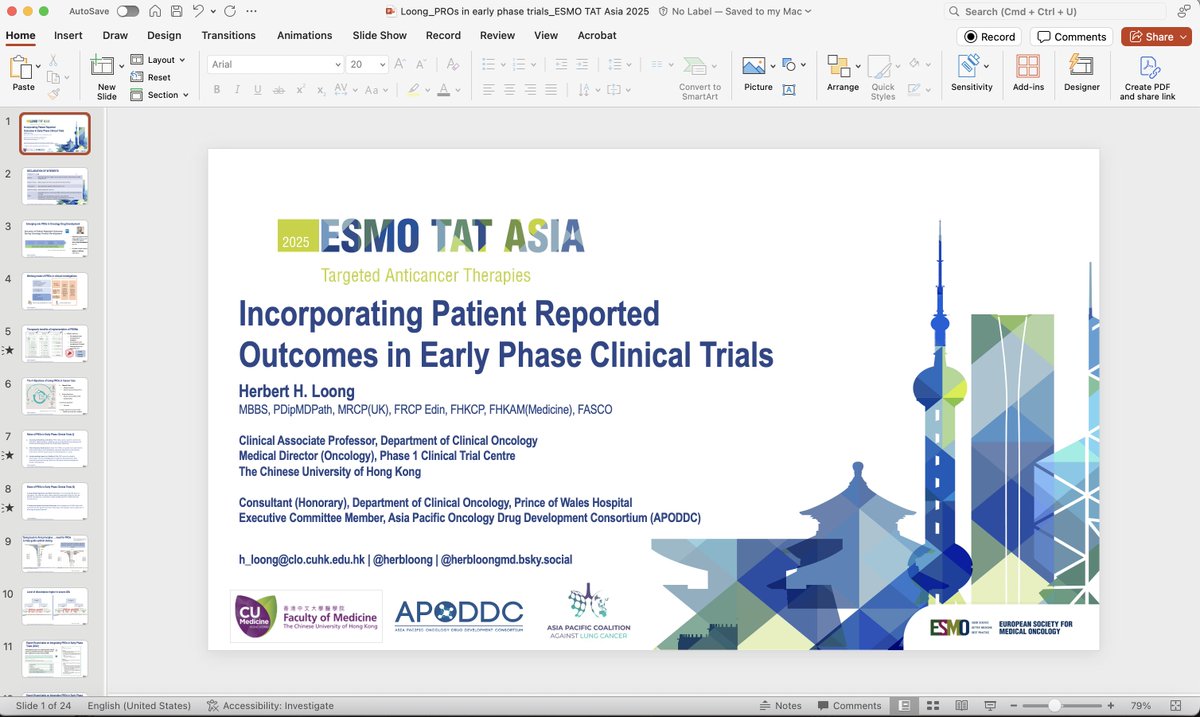Open the Undo history dropdown arrow
This screenshot has height=717, width=1200.
212,11
